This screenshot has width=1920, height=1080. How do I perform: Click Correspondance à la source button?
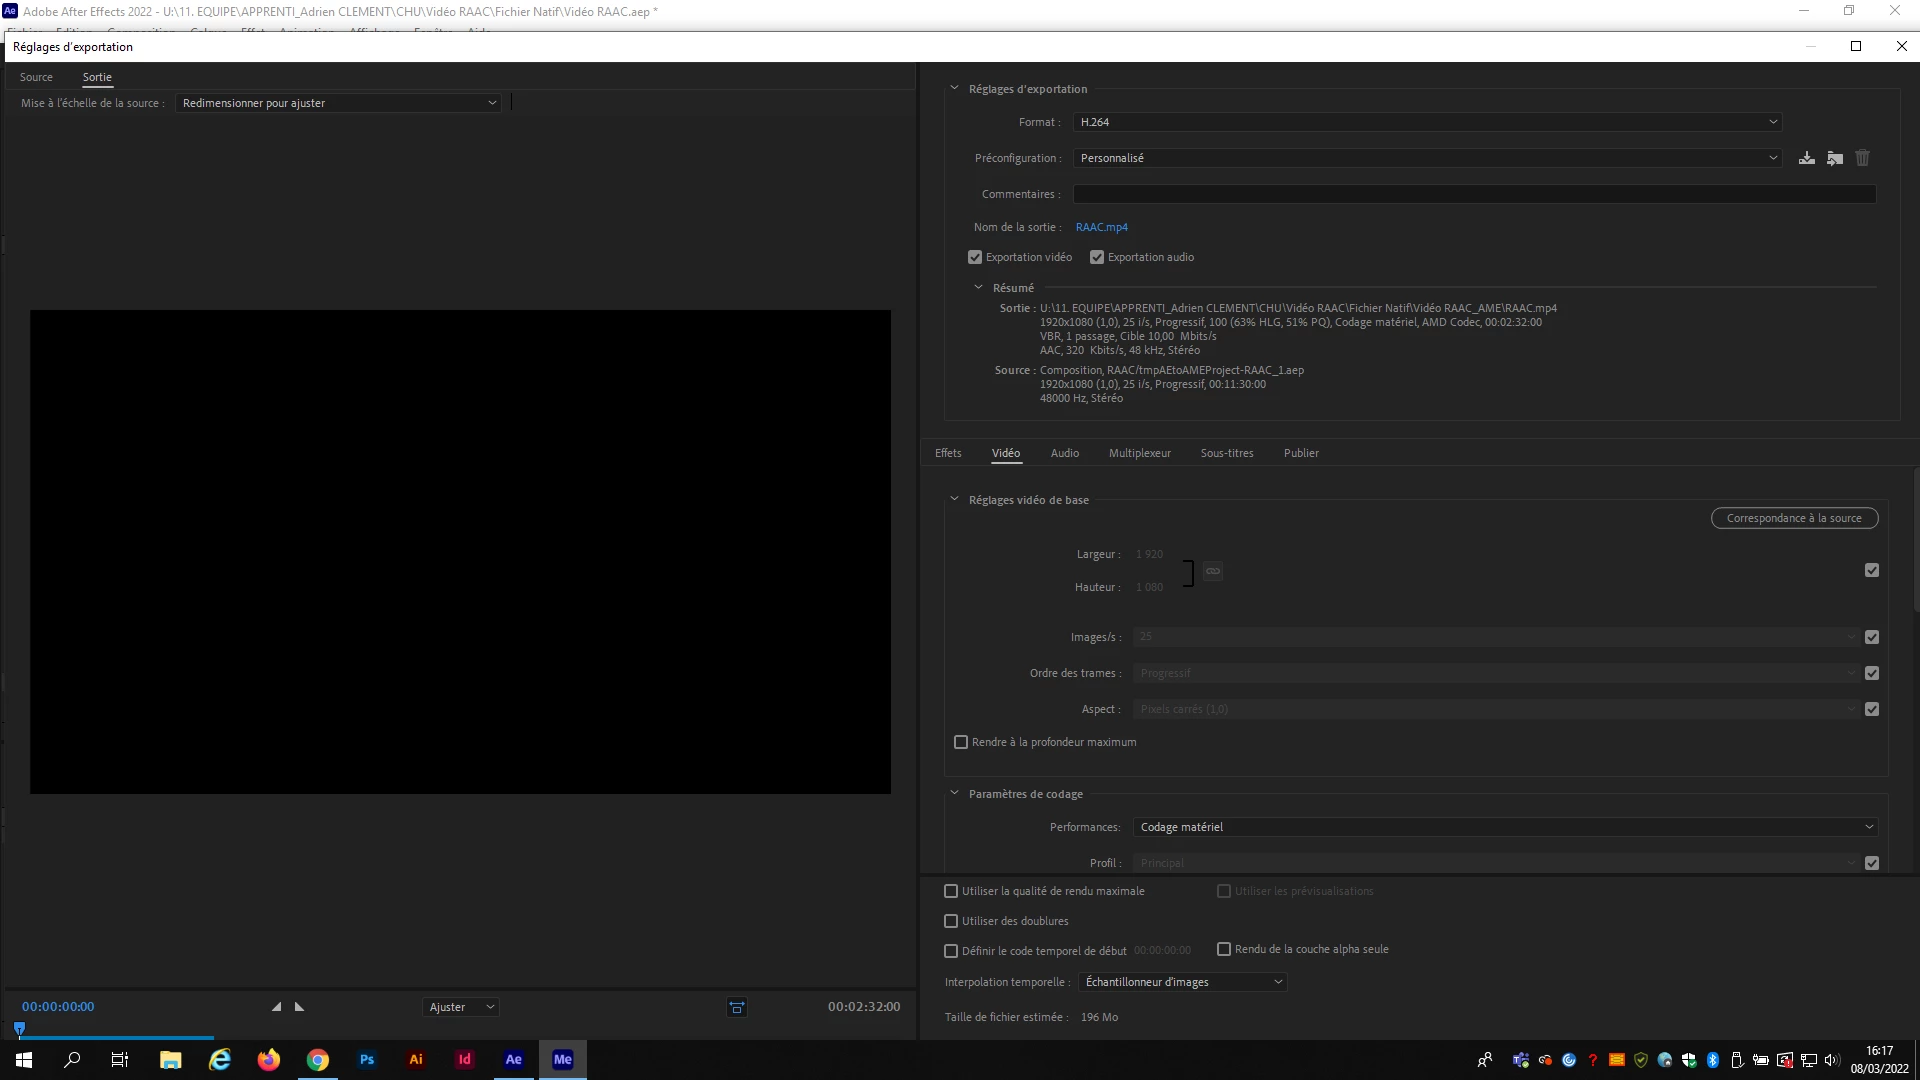click(x=1794, y=518)
